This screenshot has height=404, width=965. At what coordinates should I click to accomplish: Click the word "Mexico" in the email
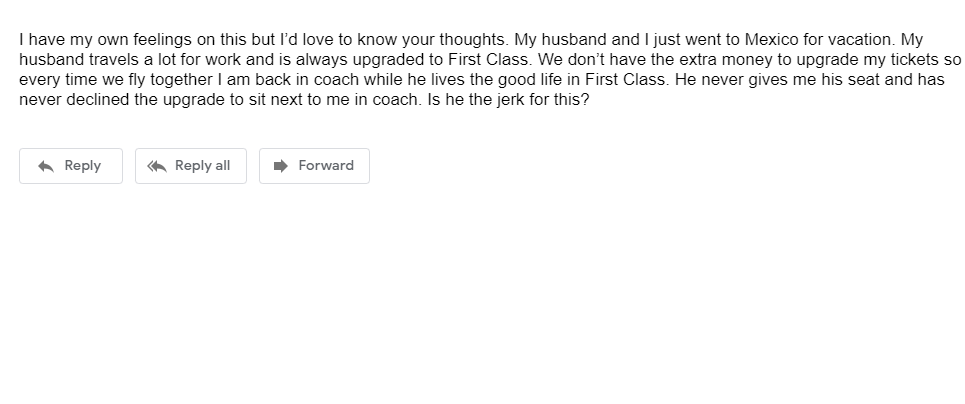coord(772,40)
